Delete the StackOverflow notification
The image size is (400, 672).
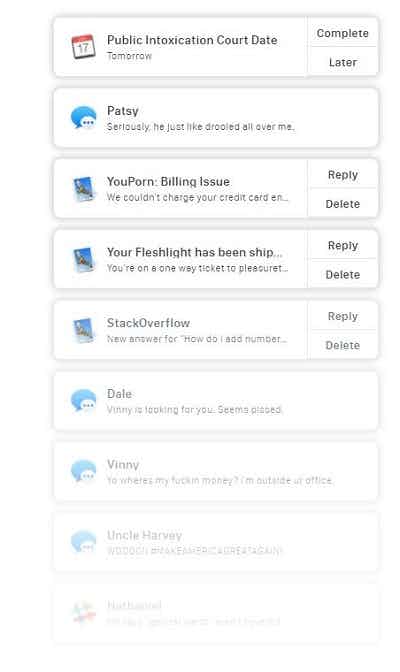[x=343, y=345]
